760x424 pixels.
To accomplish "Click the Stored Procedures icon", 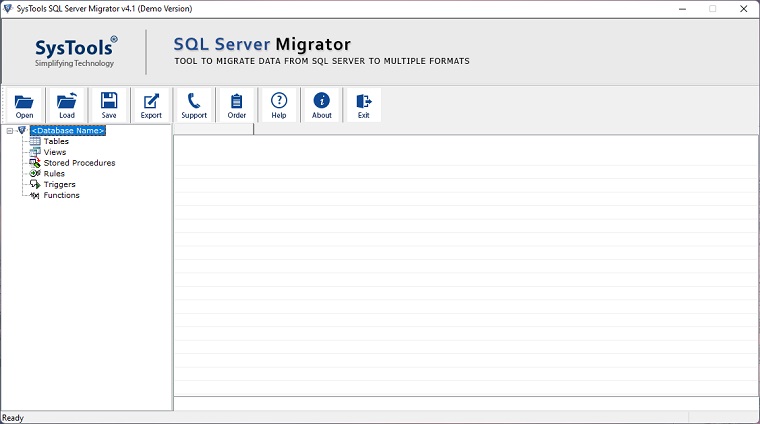I will 35,163.
